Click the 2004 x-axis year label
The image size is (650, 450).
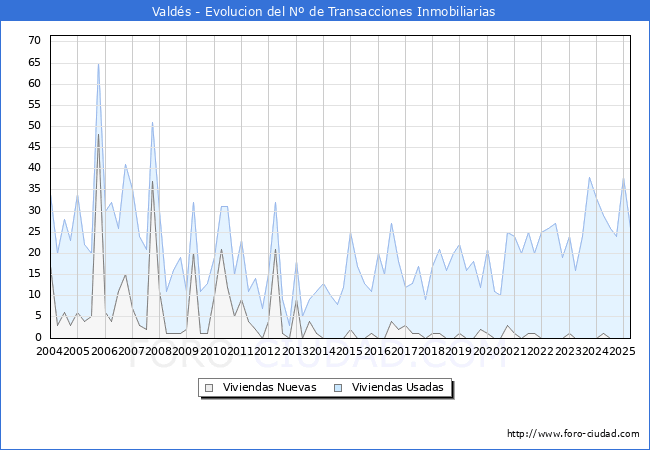[50, 351]
